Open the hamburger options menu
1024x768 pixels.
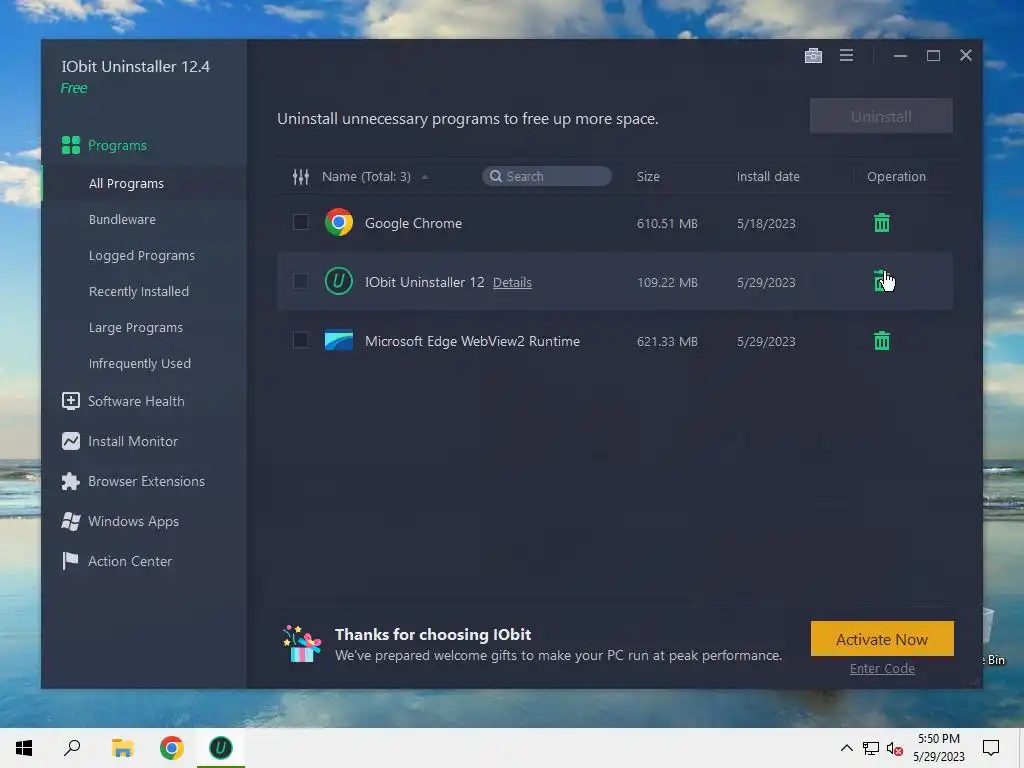846,56
